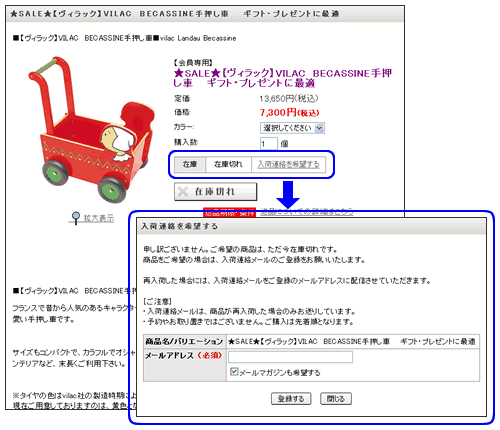Click the 在庫切れ sold-out button
This screenshot has height=430, width=500.
tap(215, 192)
